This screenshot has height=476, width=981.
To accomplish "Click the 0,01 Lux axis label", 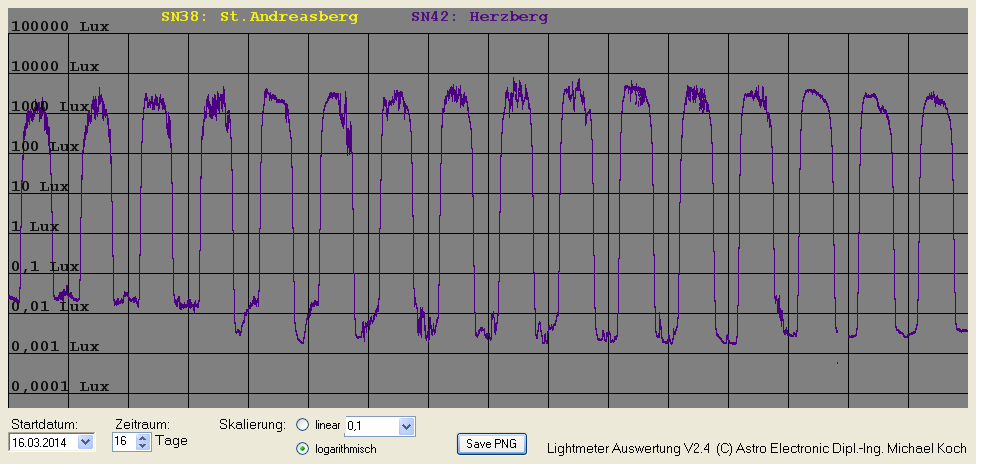I will [50, 306].
